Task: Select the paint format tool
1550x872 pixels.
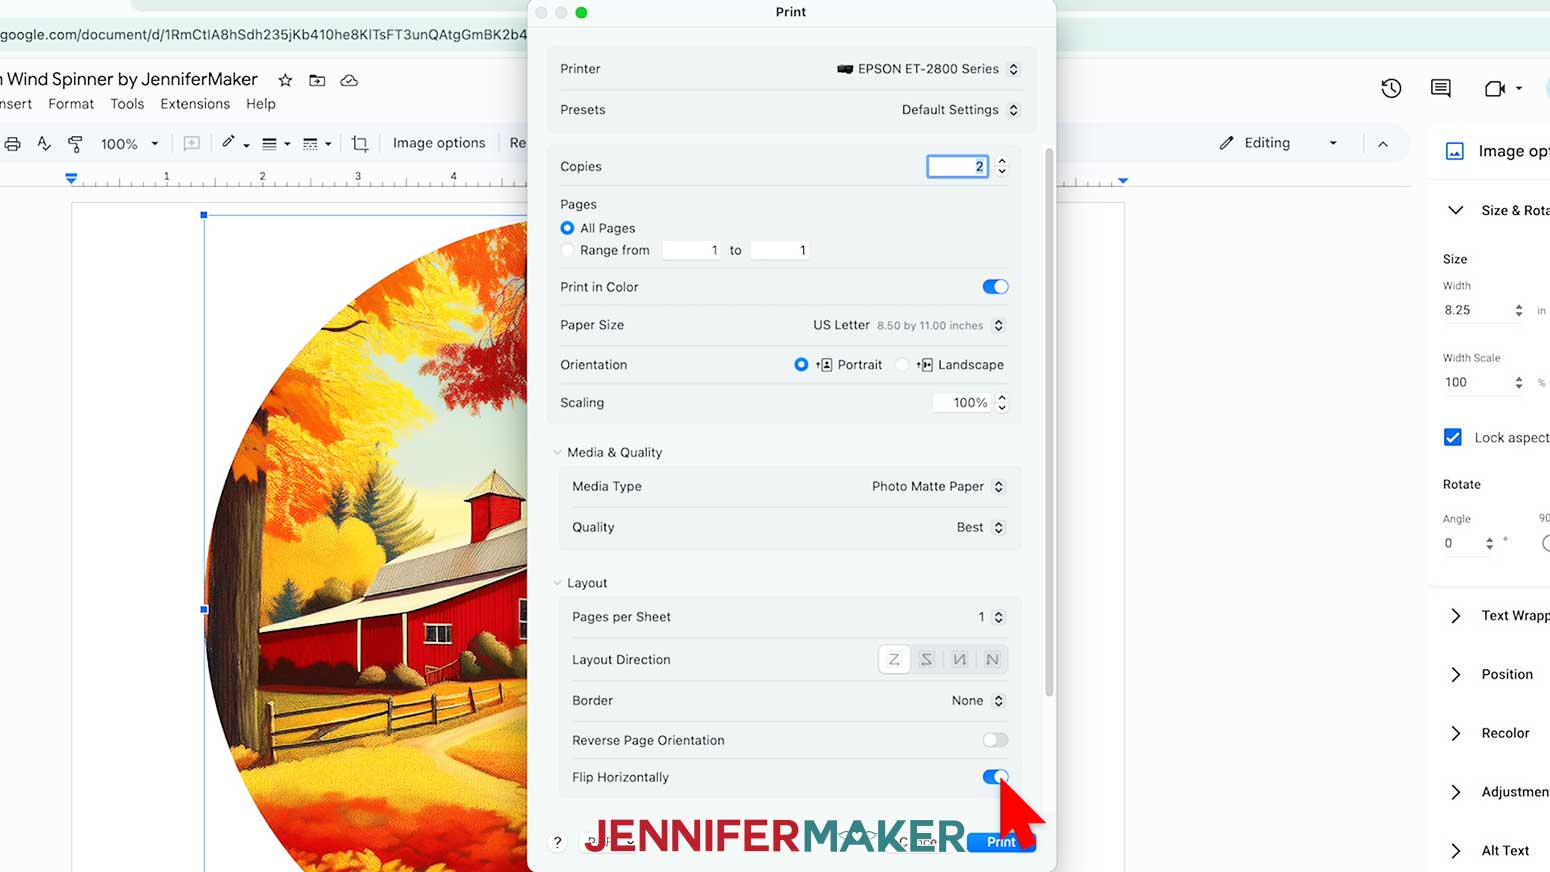Action: (x=75, y=144)
